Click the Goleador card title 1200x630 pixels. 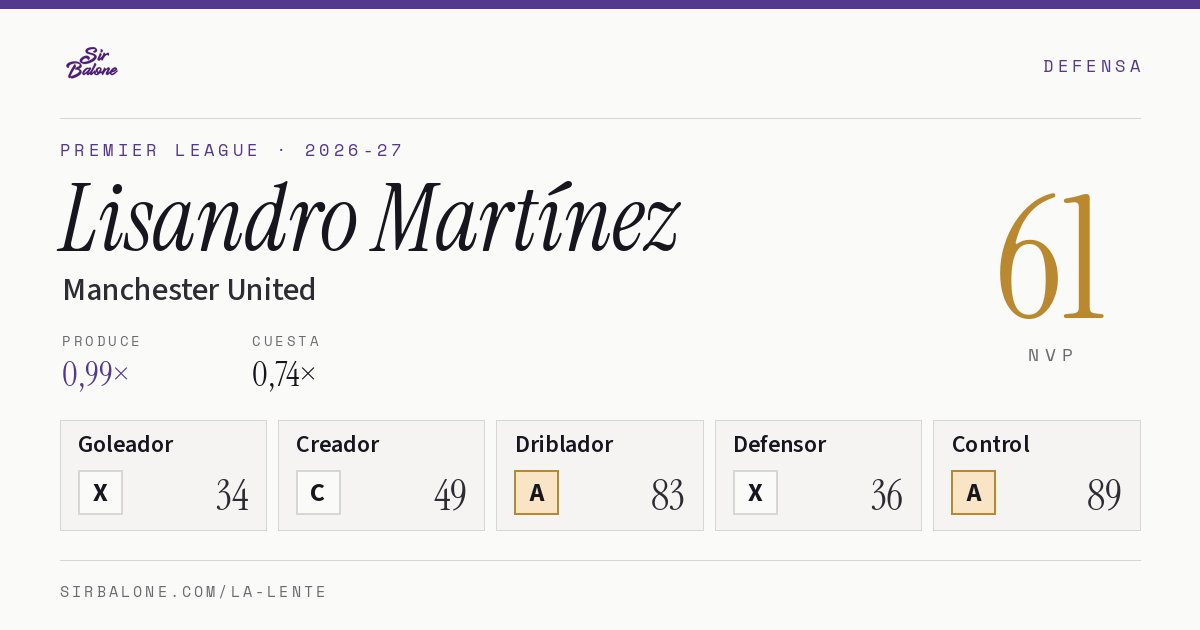126,444
